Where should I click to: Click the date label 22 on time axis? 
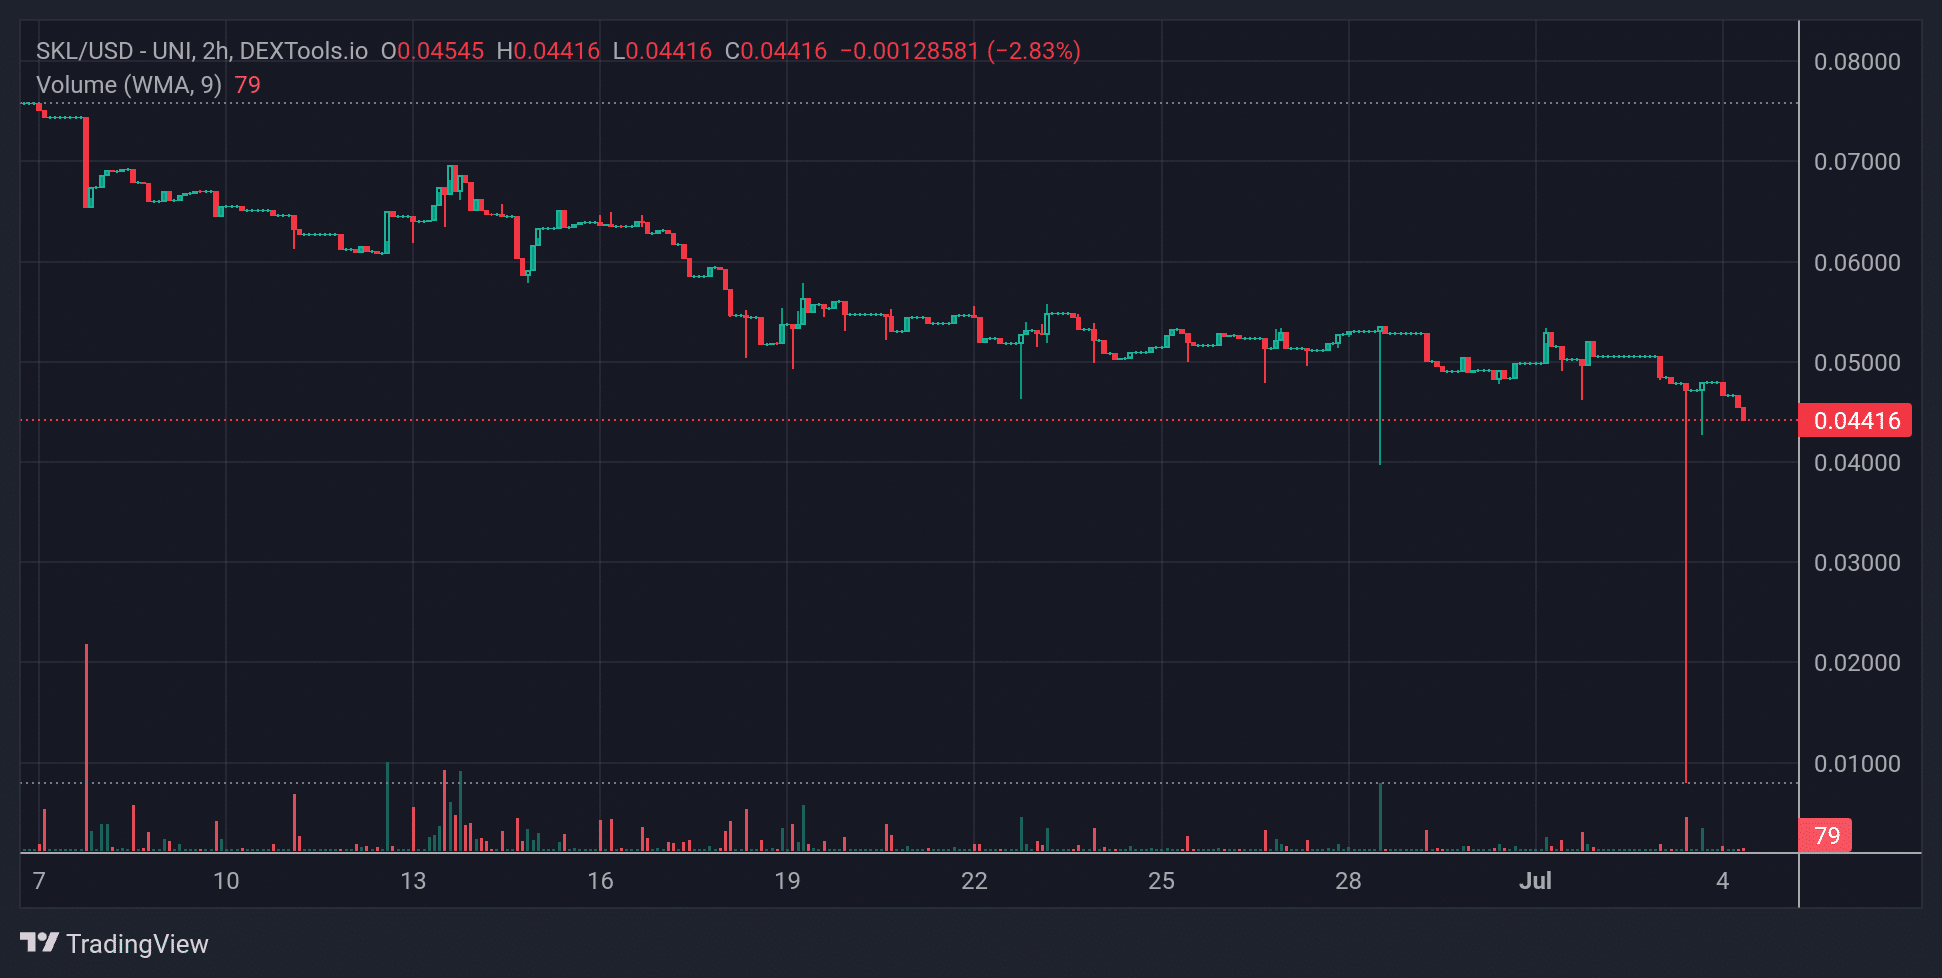[974, 881]
